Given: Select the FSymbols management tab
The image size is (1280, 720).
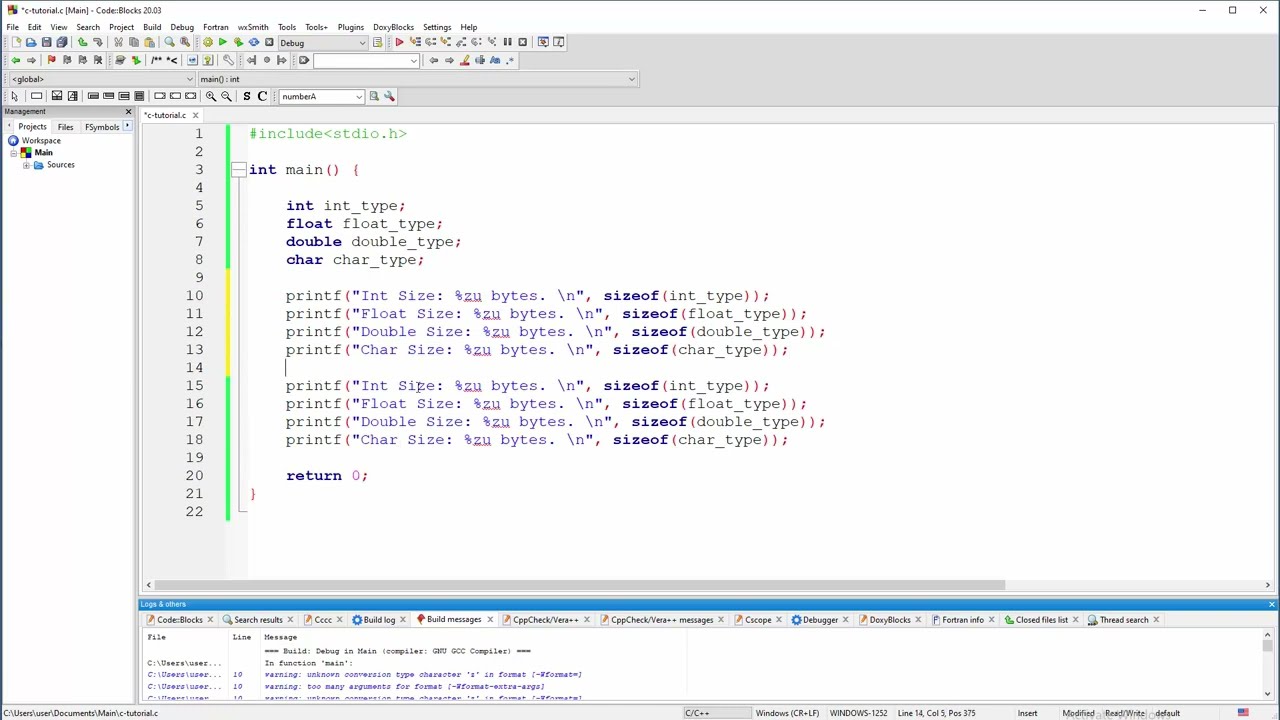Looking at the screenshot, I should coord(102,127).
